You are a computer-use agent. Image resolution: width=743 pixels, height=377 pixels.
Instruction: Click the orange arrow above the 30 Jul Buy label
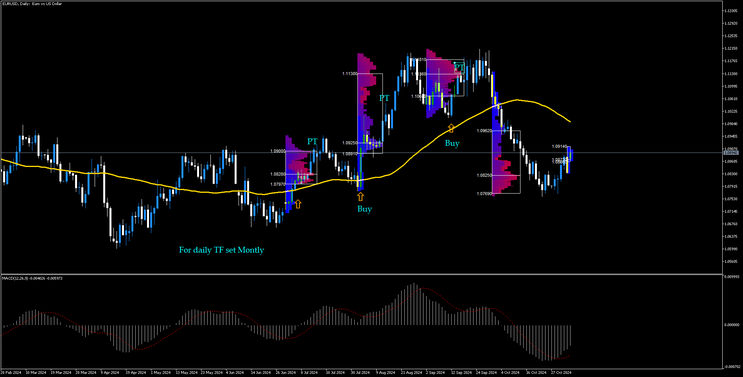point(361,197)
